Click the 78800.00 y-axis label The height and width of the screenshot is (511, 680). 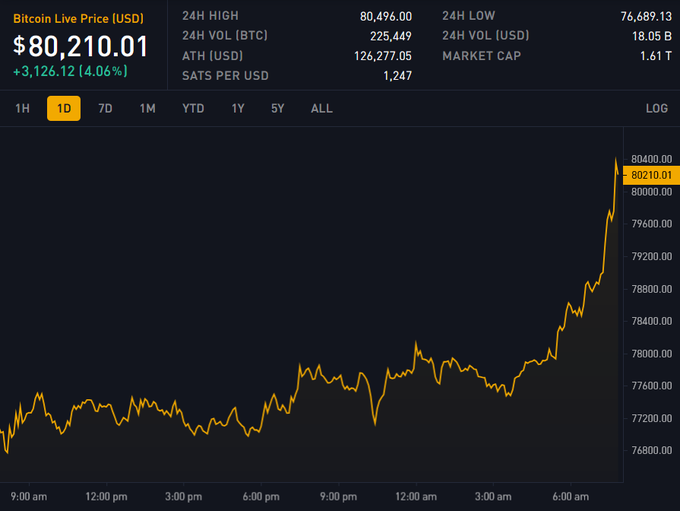[x=651, y=289]
